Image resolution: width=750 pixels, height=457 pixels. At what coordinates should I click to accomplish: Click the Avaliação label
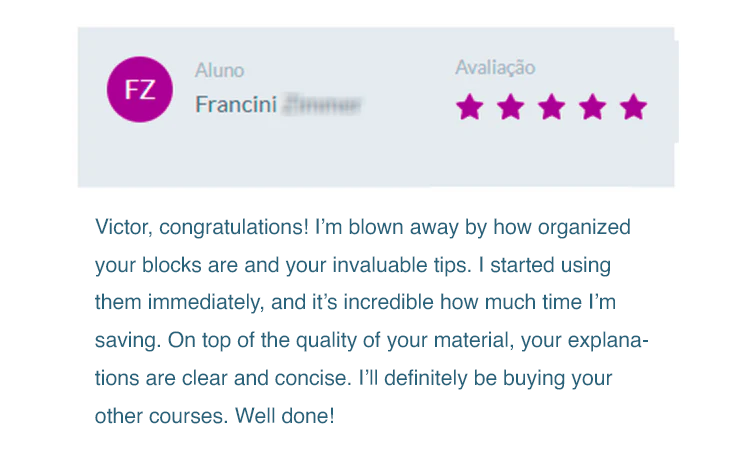pos(495,68)
